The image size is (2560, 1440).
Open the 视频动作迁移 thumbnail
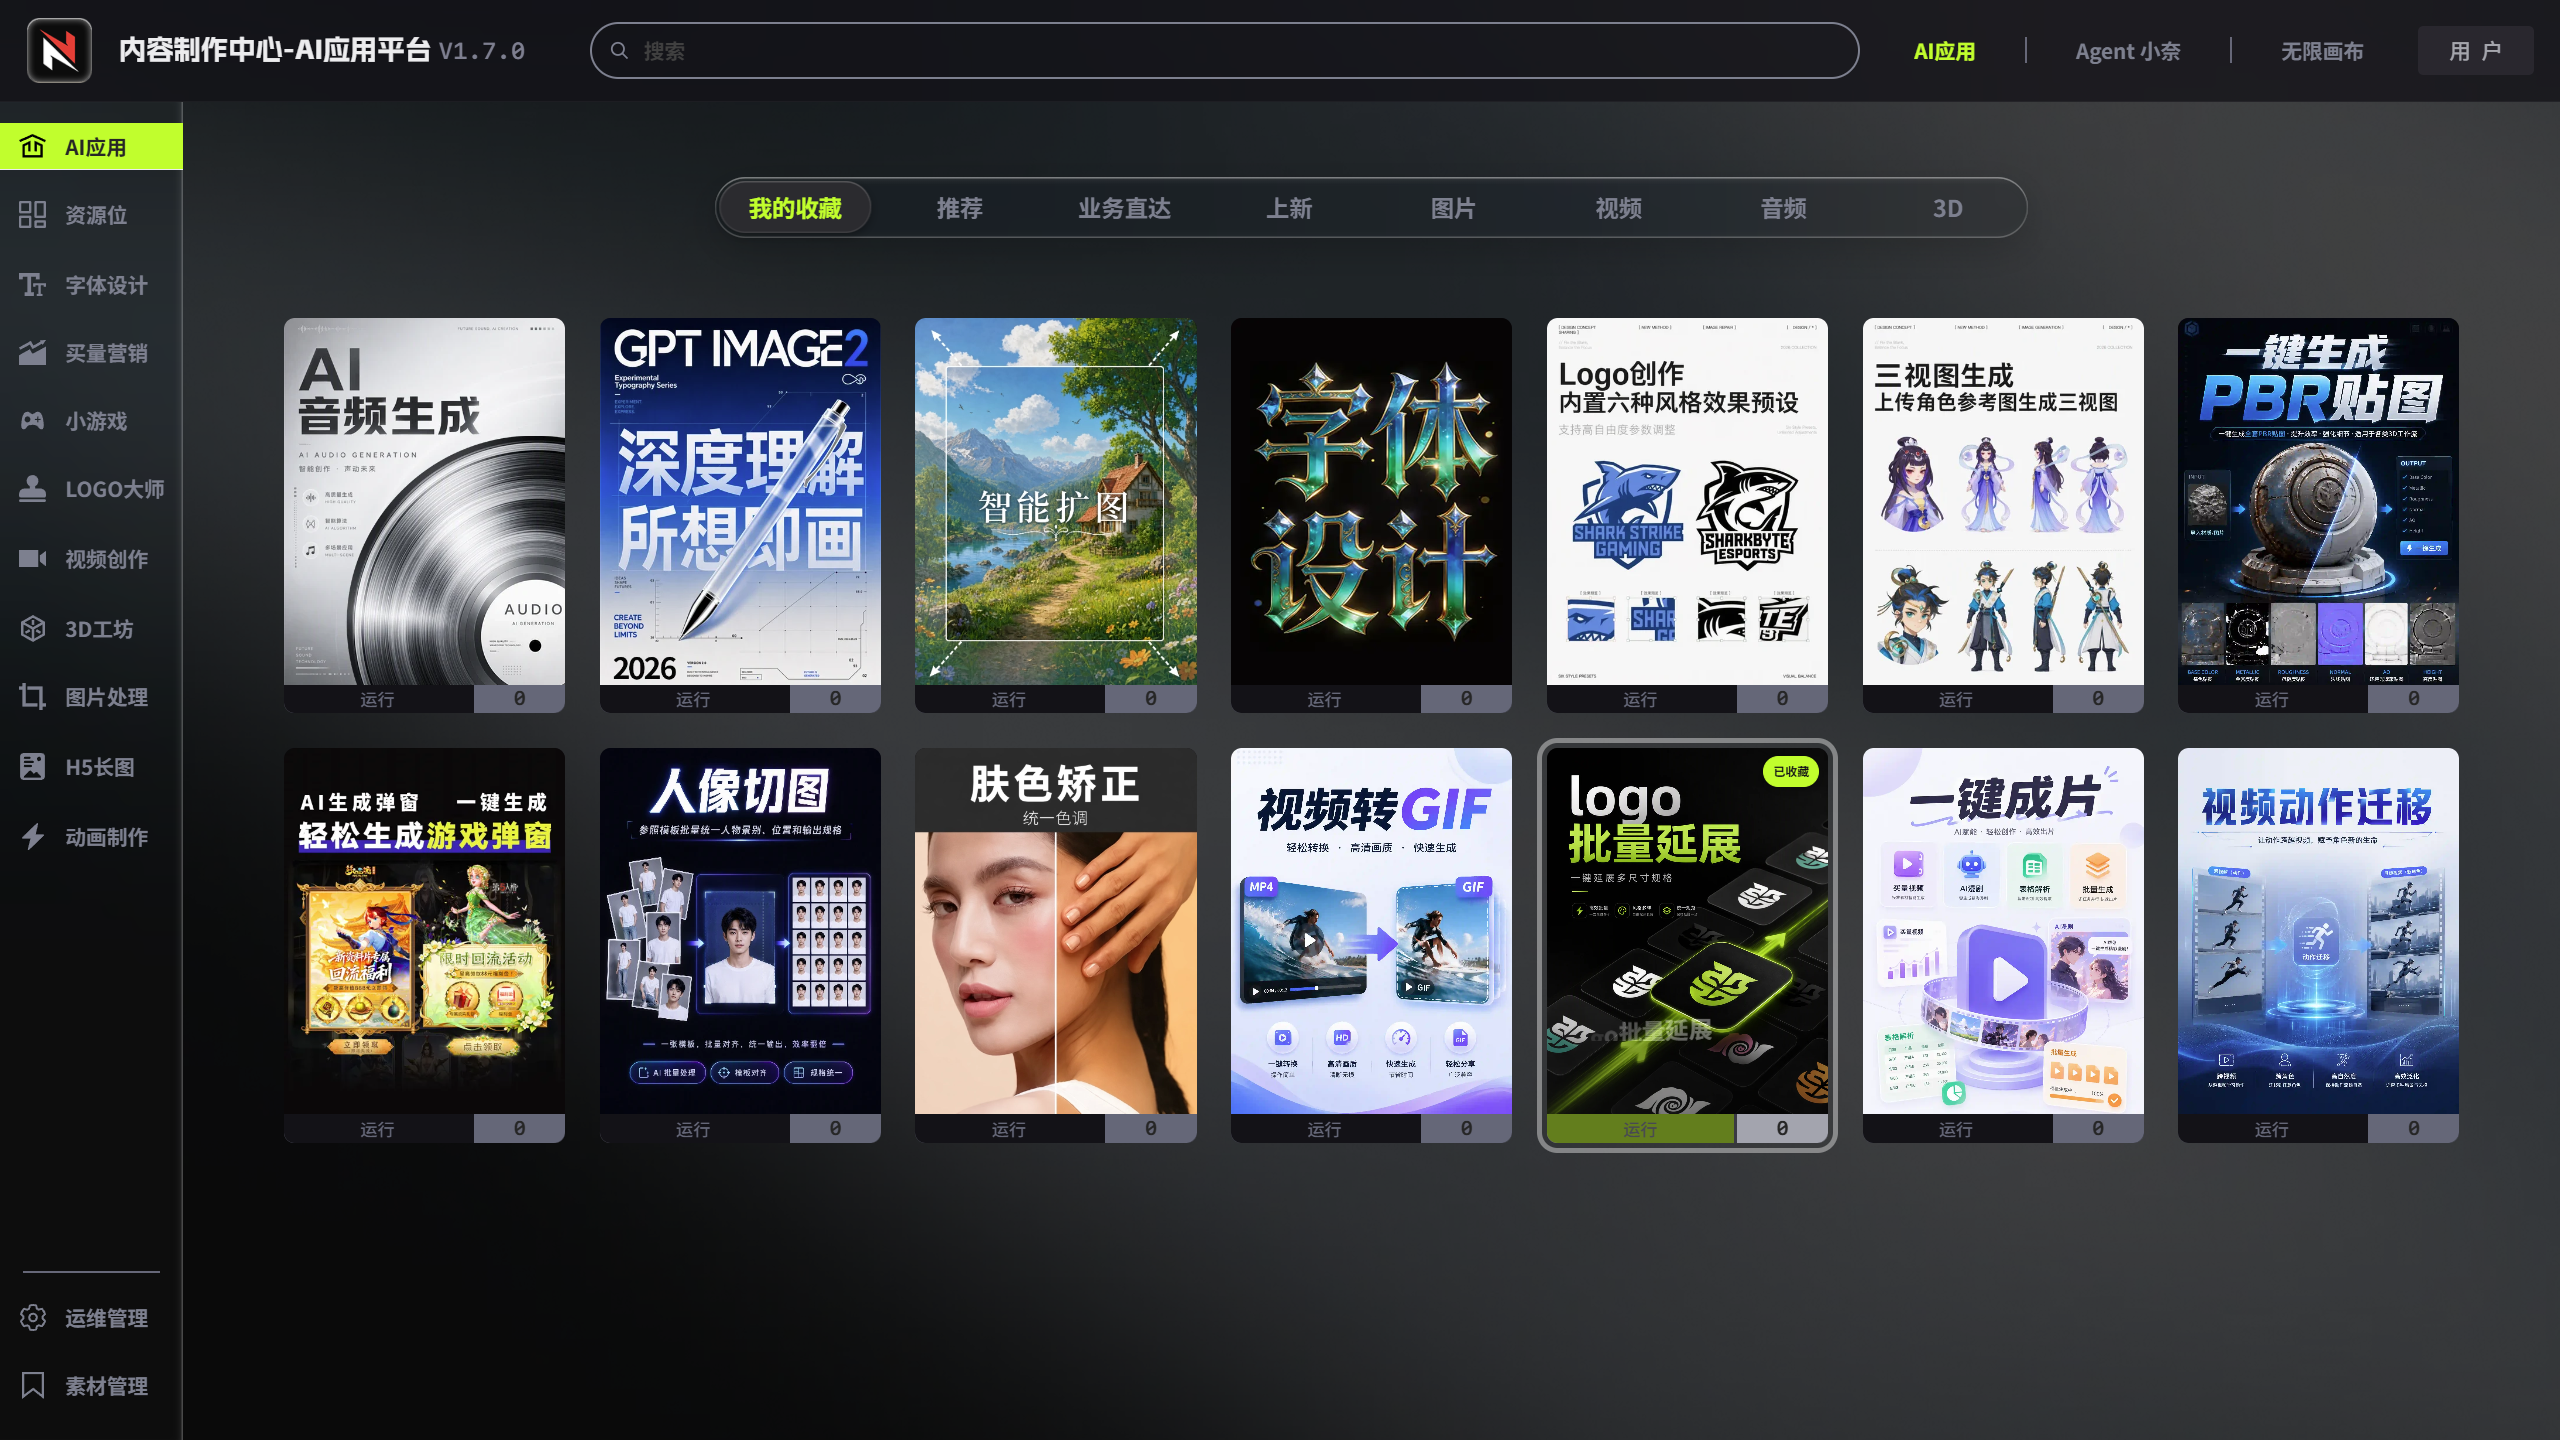2318,931
